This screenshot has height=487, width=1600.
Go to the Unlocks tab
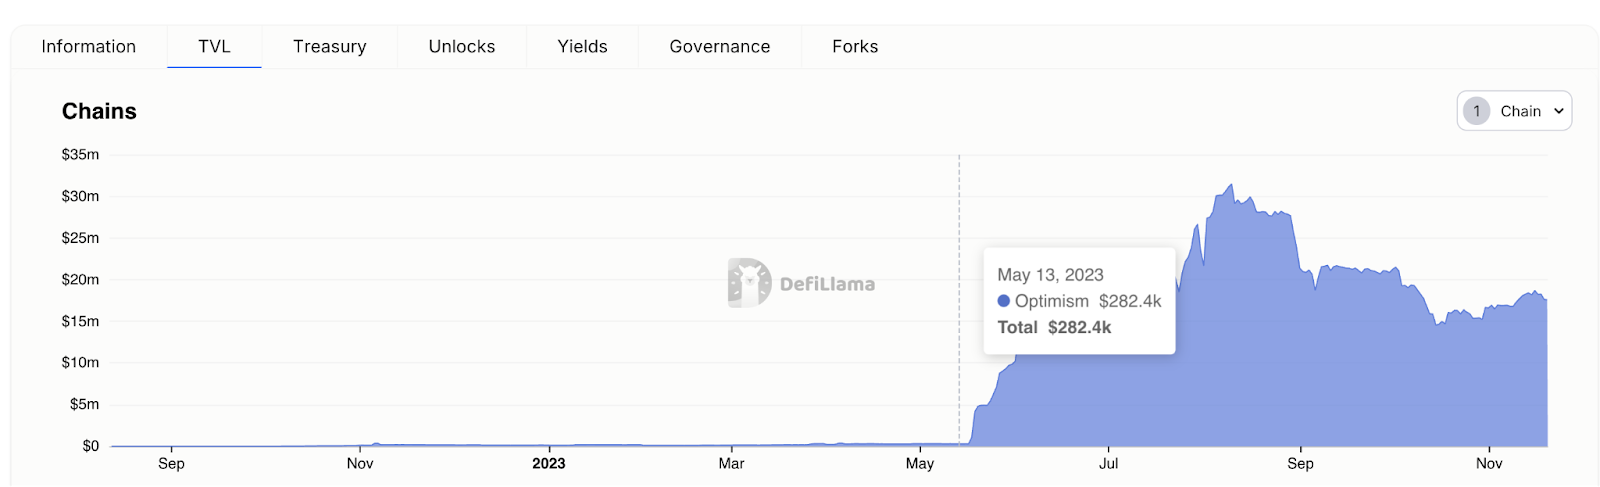pos(461,47)
